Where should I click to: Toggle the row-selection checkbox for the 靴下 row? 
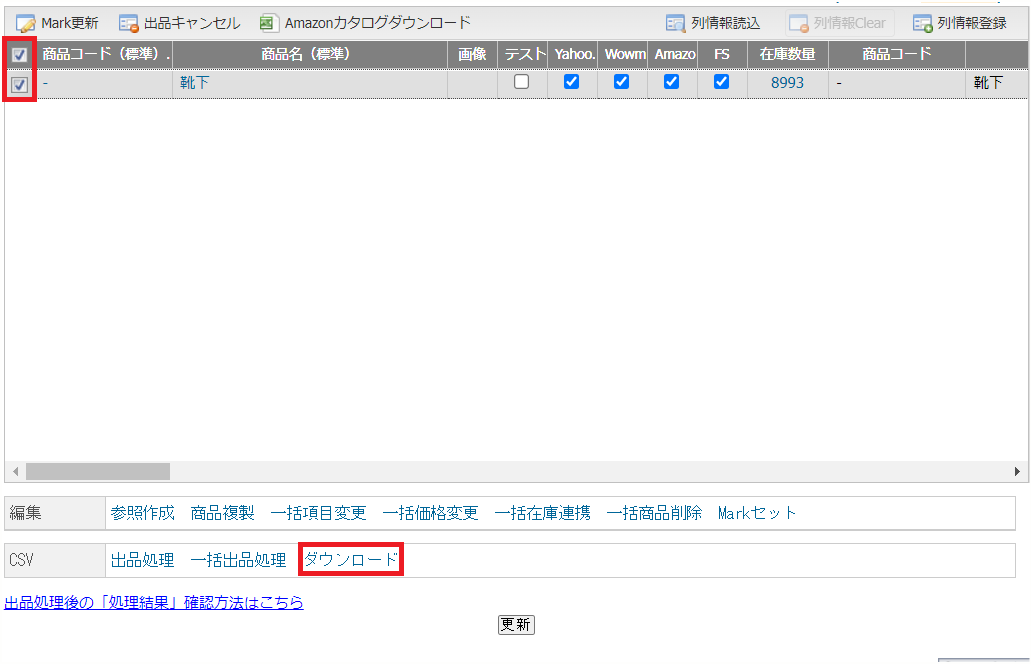tap(20, 84)
